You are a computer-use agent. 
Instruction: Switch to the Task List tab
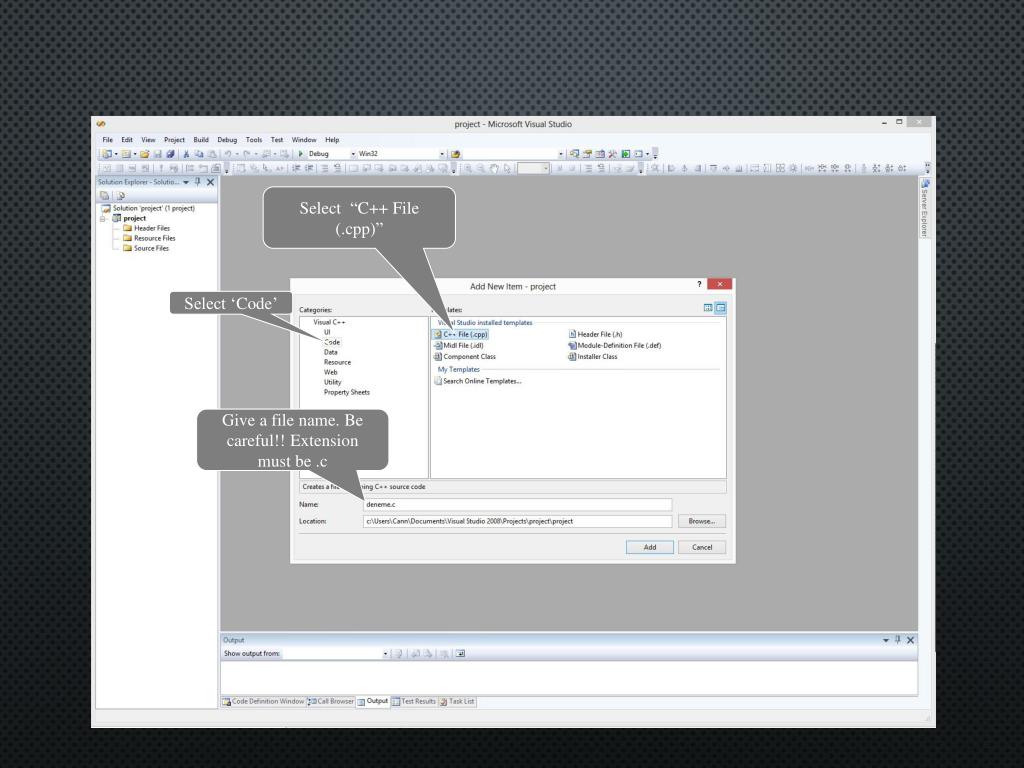457,701
